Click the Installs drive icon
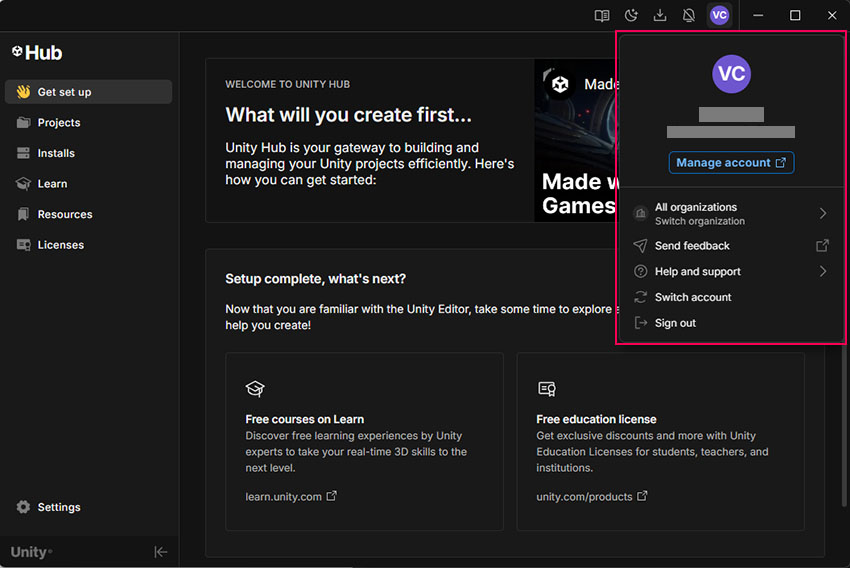 pos(23,153)
